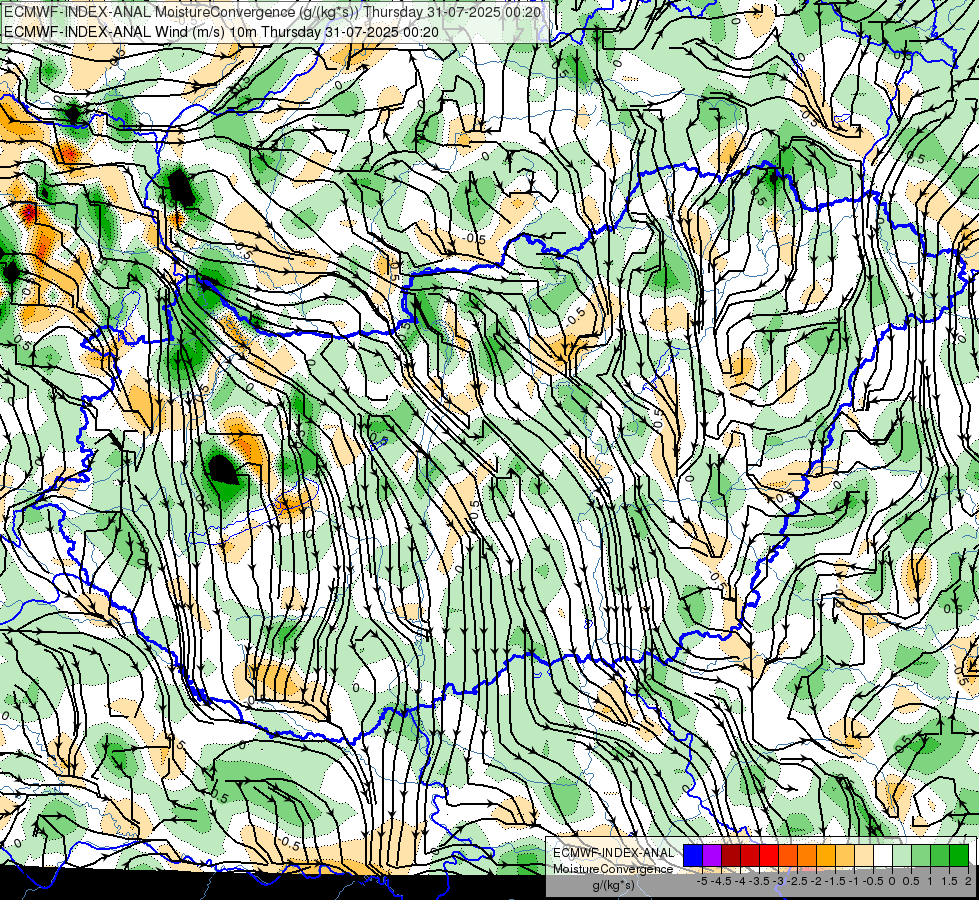Pick the darkest red legend swatch

click(731, 855)
